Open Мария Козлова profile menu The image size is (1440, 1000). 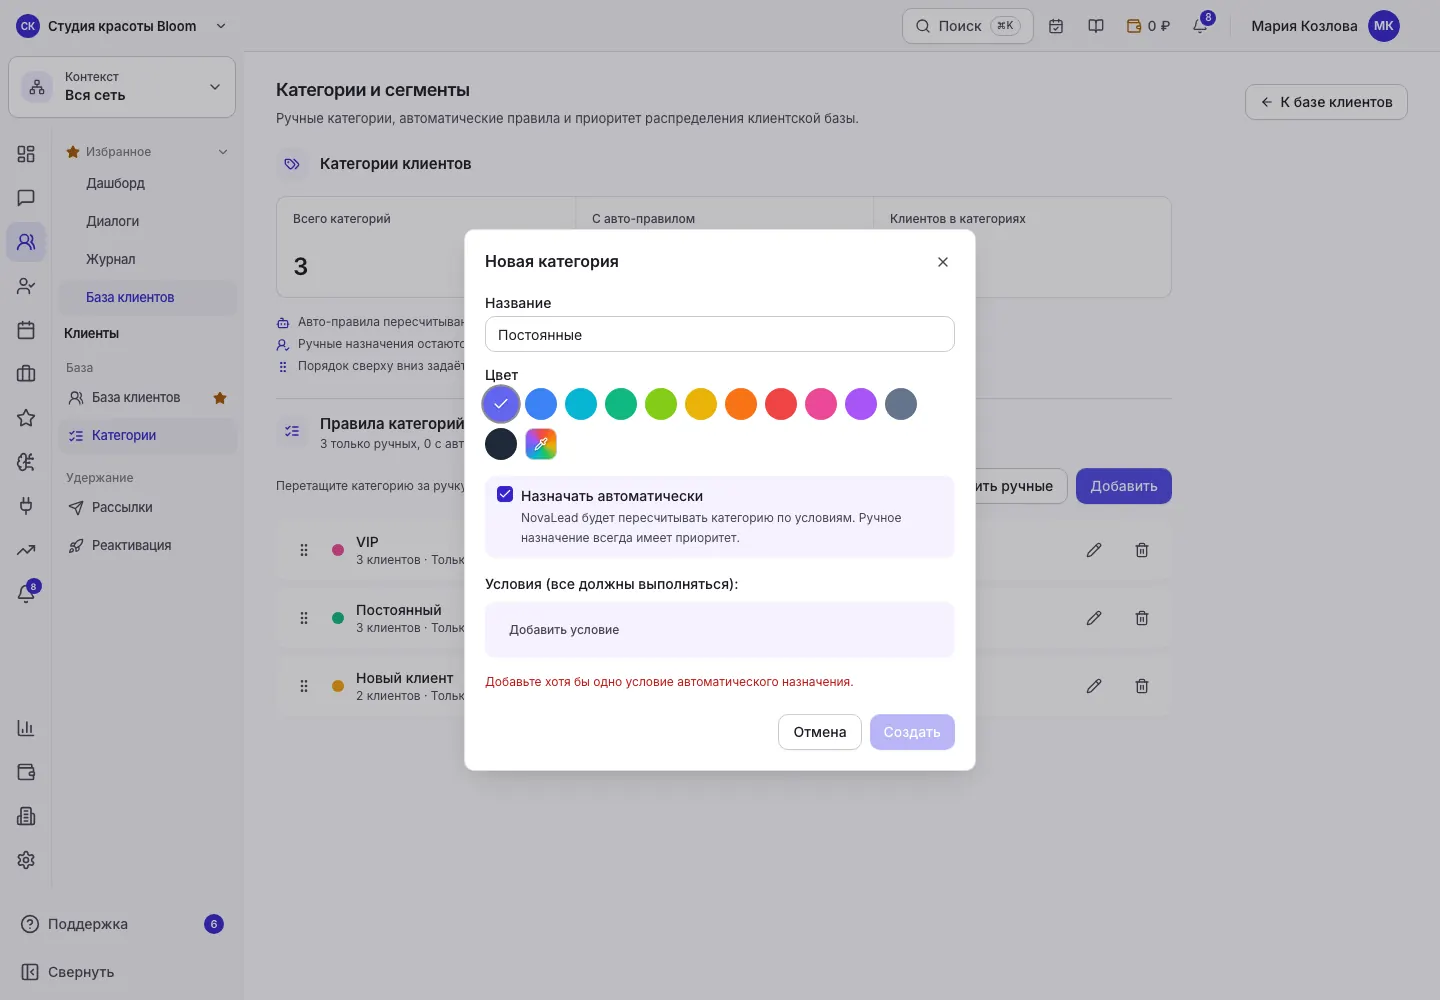click(1324, 26)
